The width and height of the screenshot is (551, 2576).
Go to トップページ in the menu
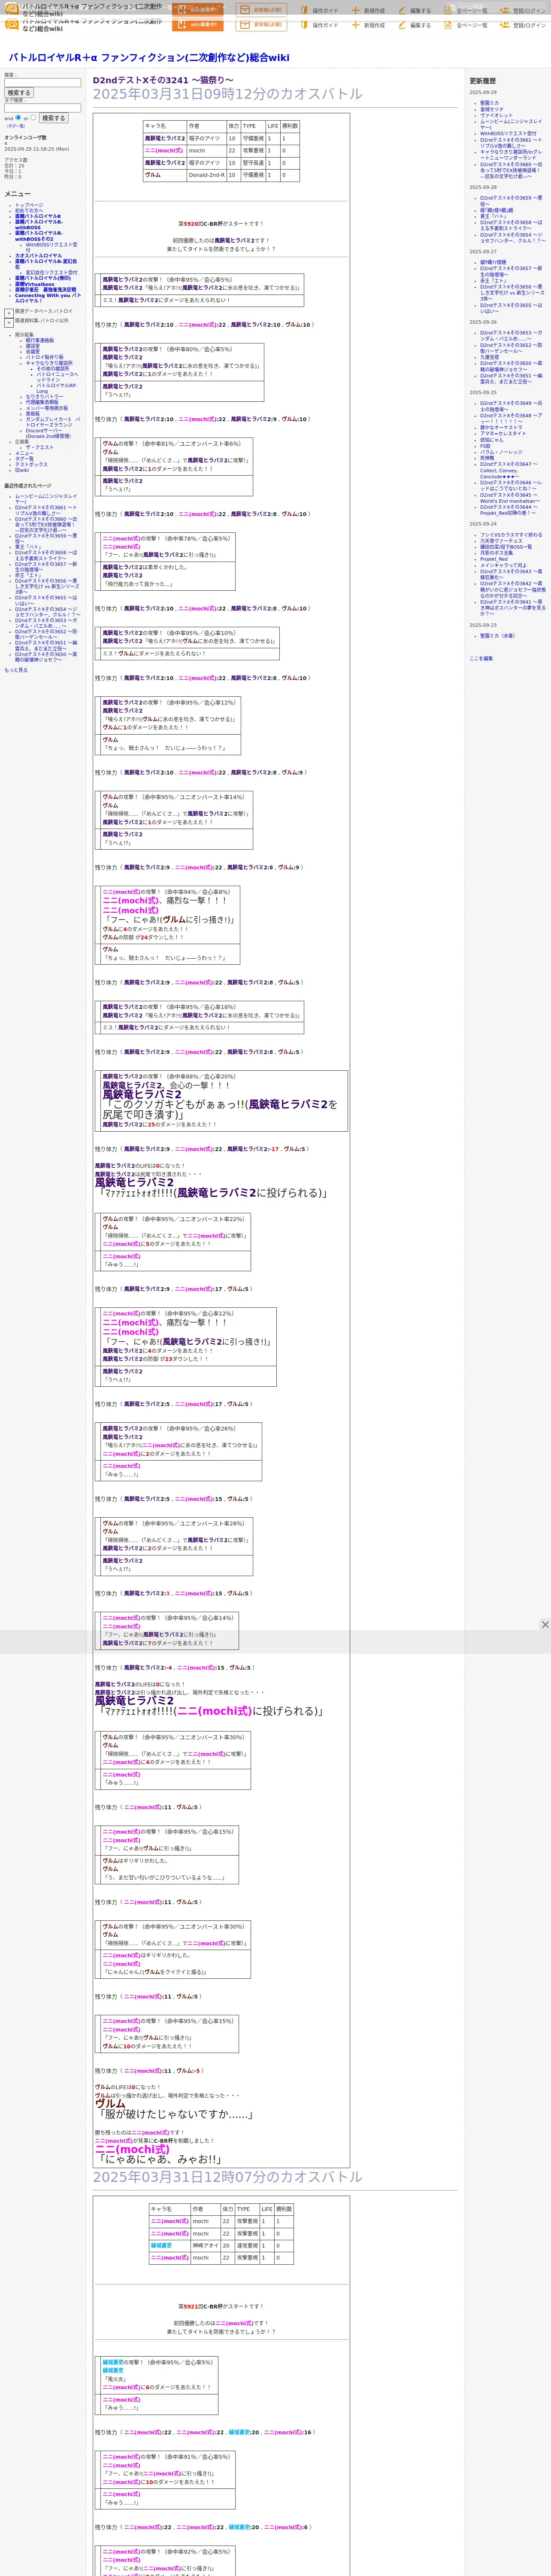tap(29, 205)
